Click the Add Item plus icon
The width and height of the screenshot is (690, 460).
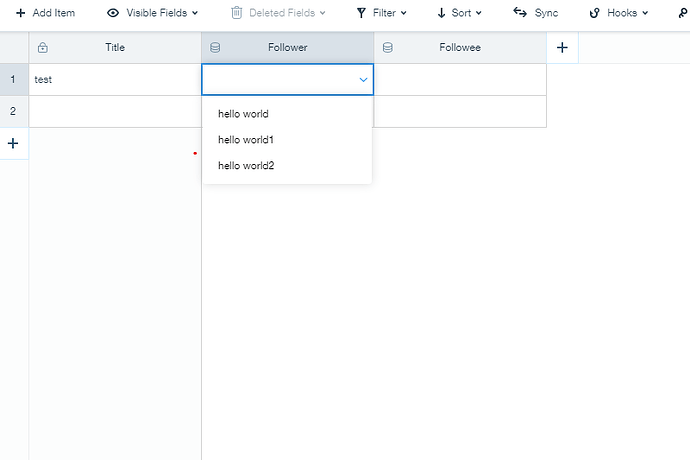(x=20, y=13)
